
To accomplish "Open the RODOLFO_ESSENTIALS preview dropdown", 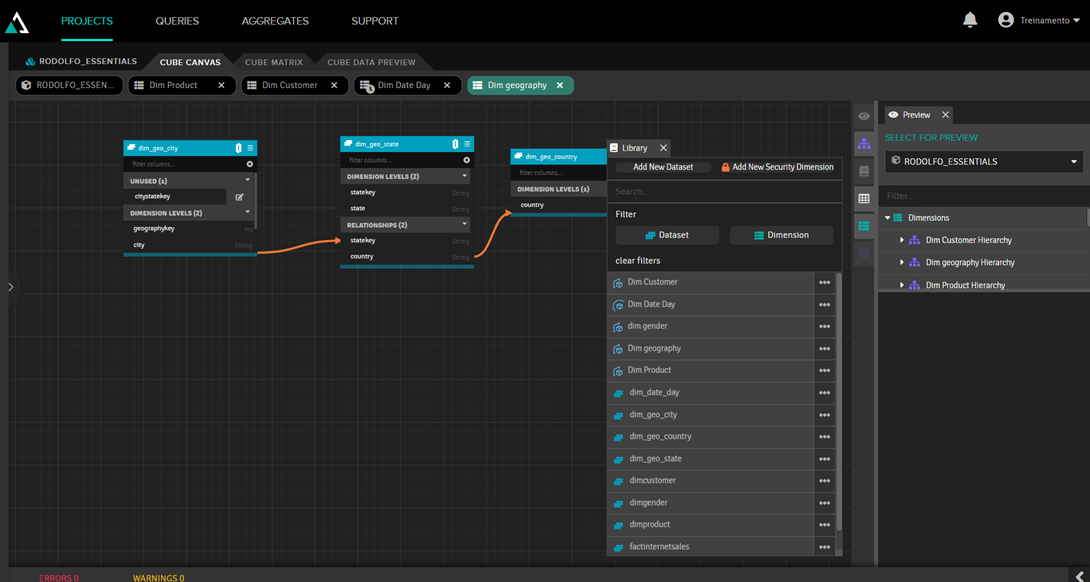I will pos(983,161).
